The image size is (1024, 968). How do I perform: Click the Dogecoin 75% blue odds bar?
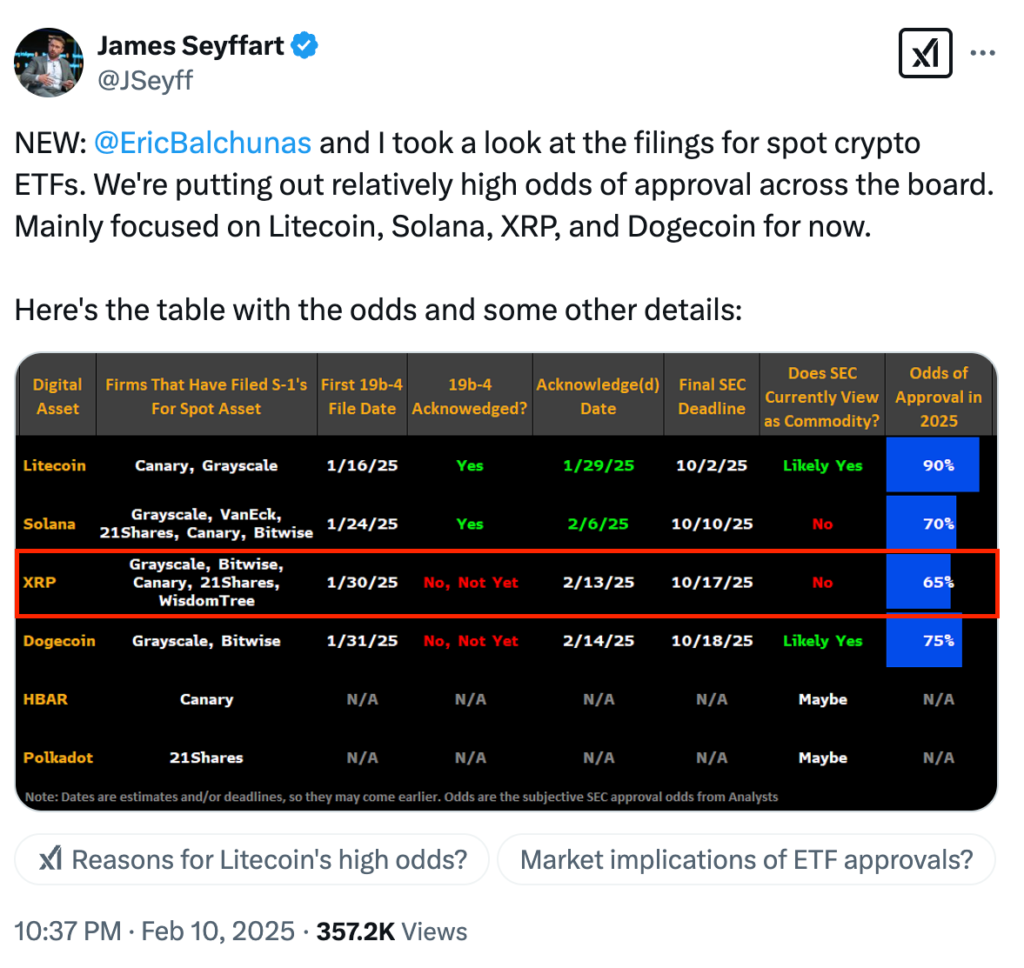coord(924,641)
